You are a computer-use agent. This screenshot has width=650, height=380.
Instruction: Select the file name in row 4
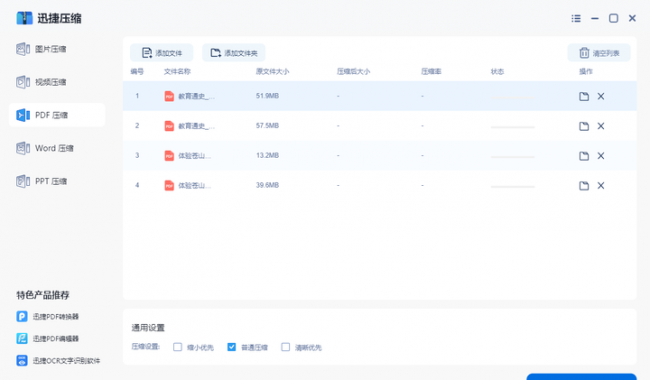tap(194, 186)
